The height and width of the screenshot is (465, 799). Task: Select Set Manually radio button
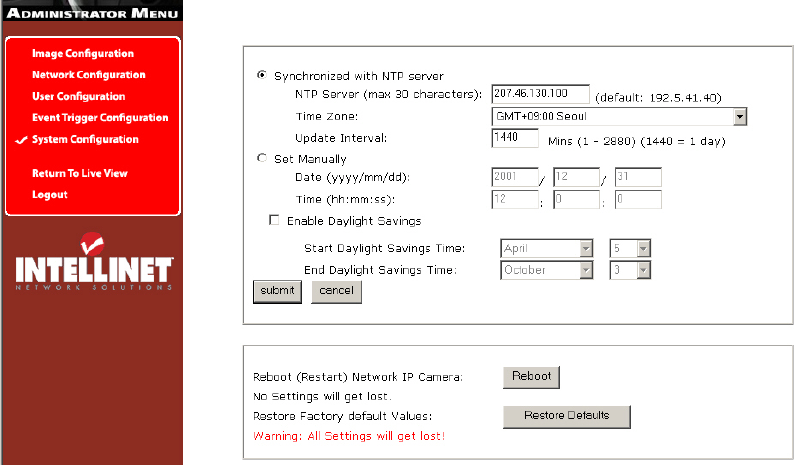[x=262, y=158]
